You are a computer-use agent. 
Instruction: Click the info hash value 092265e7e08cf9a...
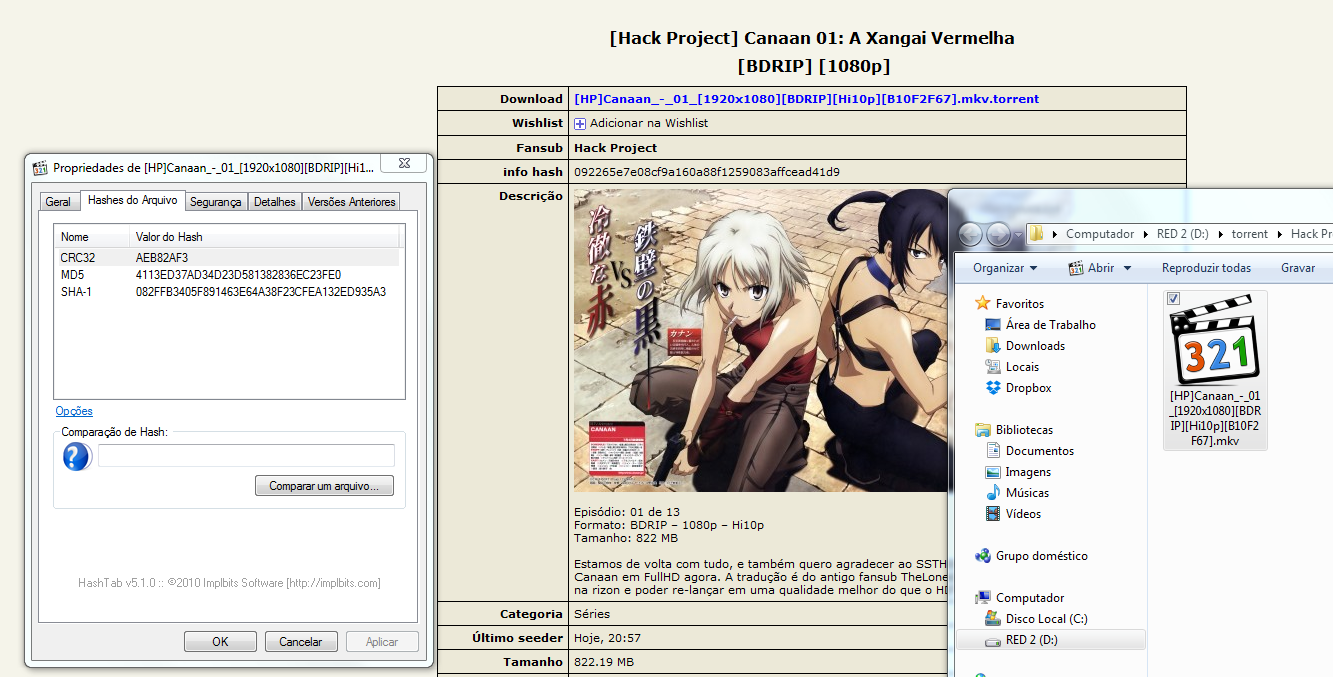707,172
